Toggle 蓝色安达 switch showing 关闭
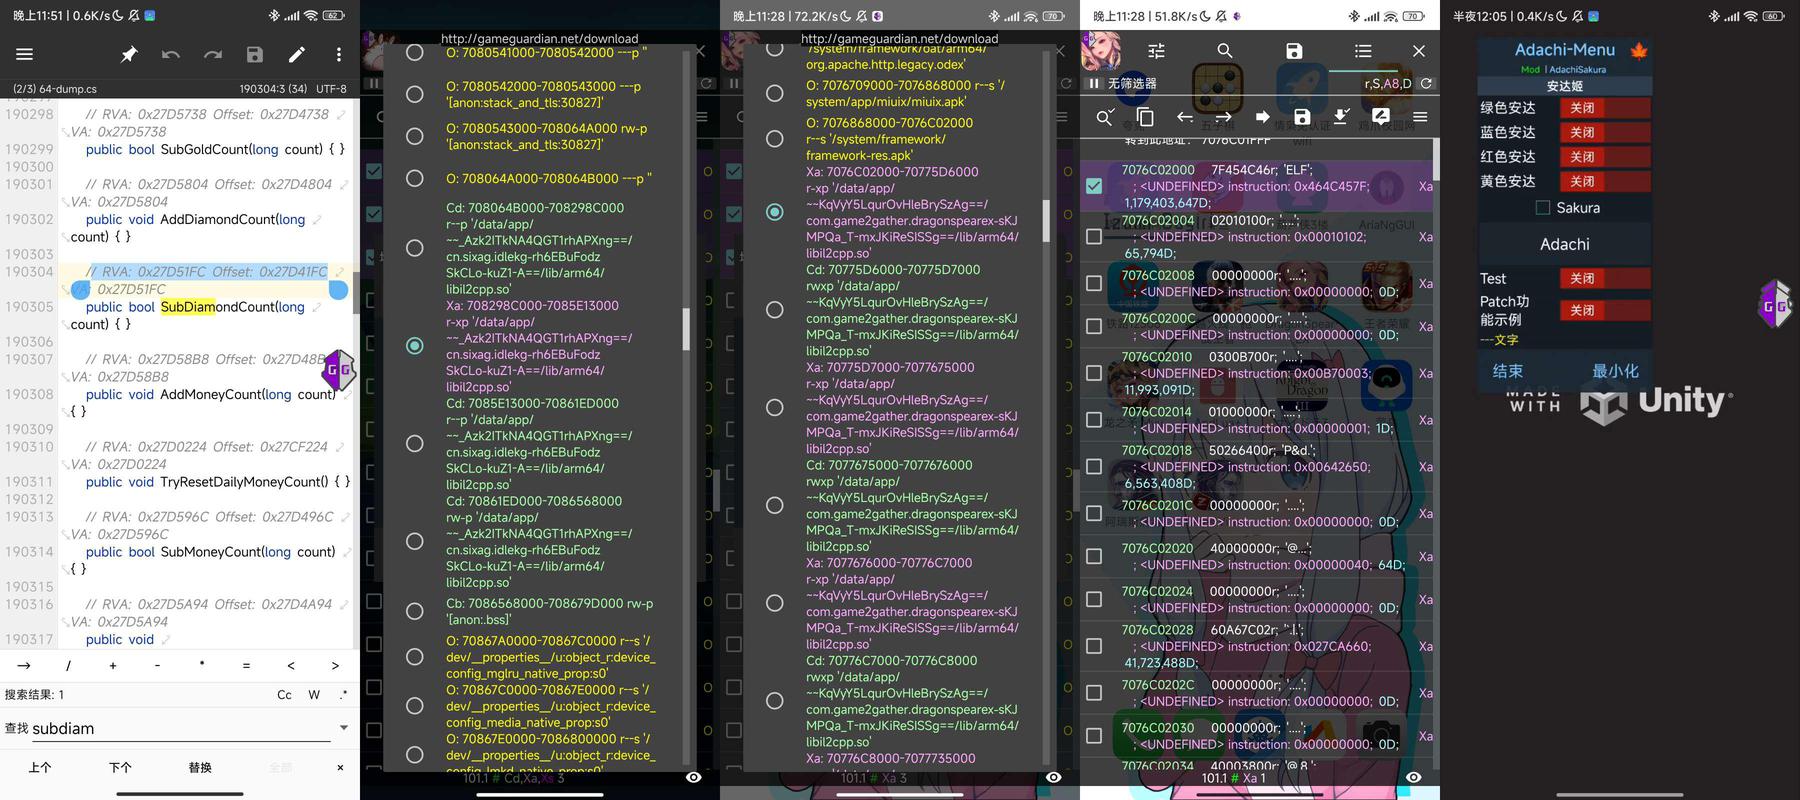 pyautogui.click(x=1604, y=132)
